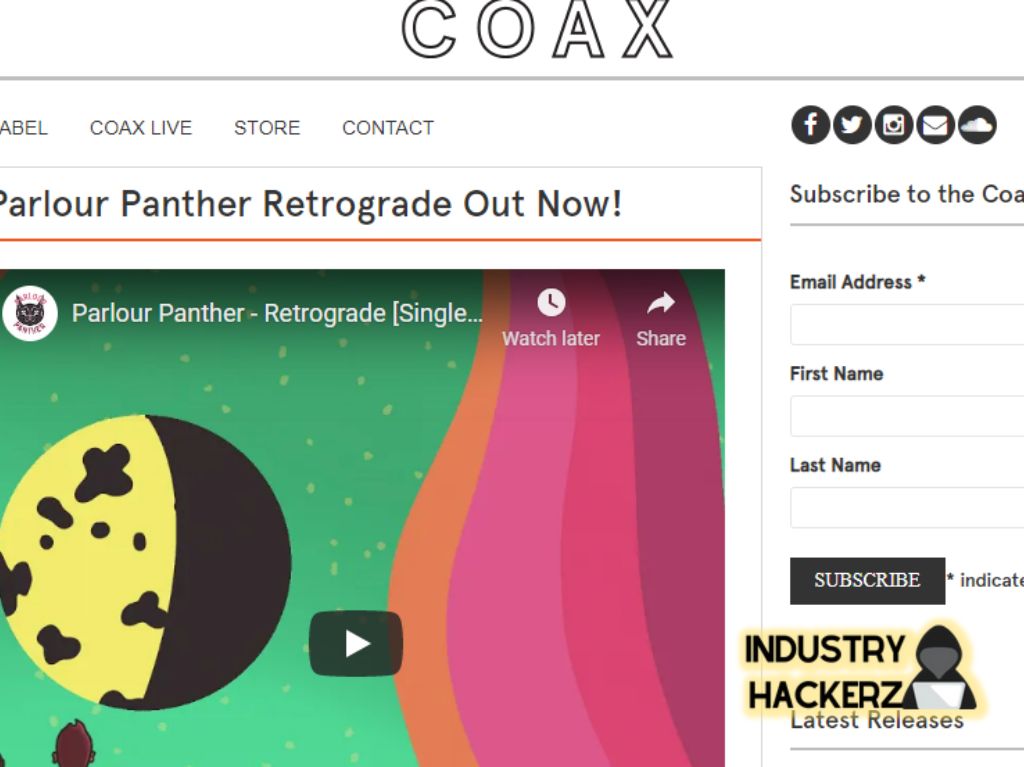Click the SUBSCRIBE button

[867, 580]
